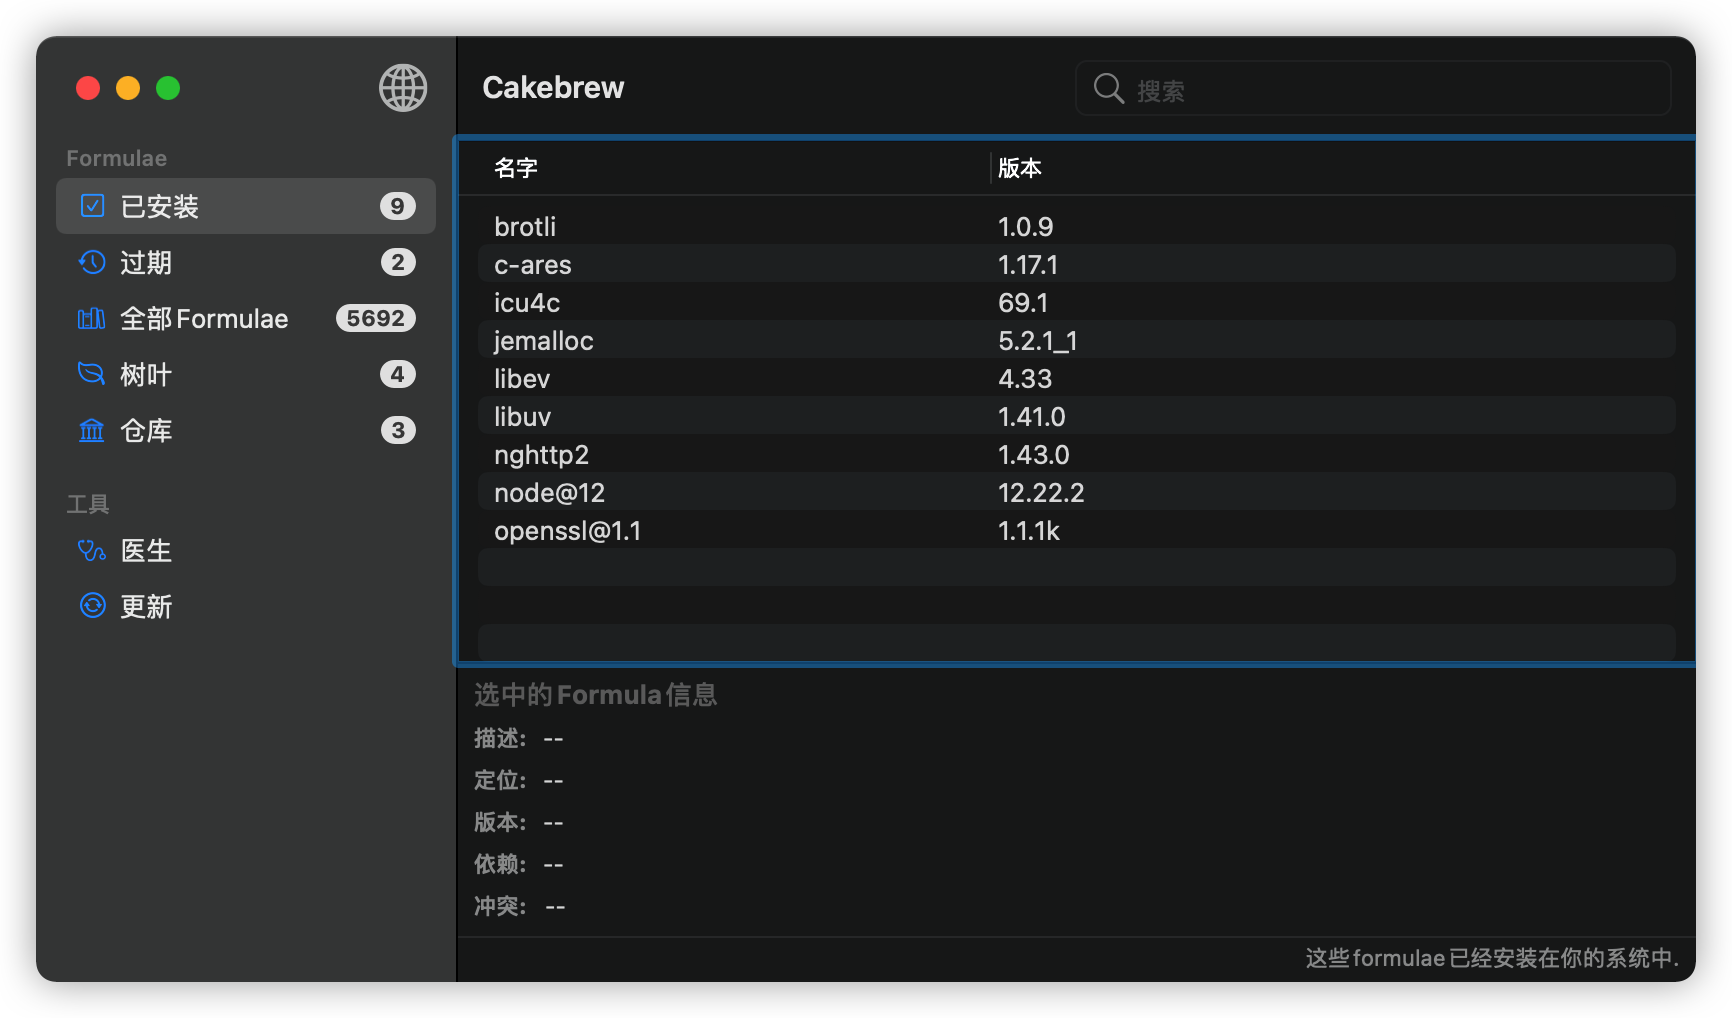This screenshot has width=1732, height=1018.
Task: Click the 9 badge on 已安装
Action: (397, 206)
